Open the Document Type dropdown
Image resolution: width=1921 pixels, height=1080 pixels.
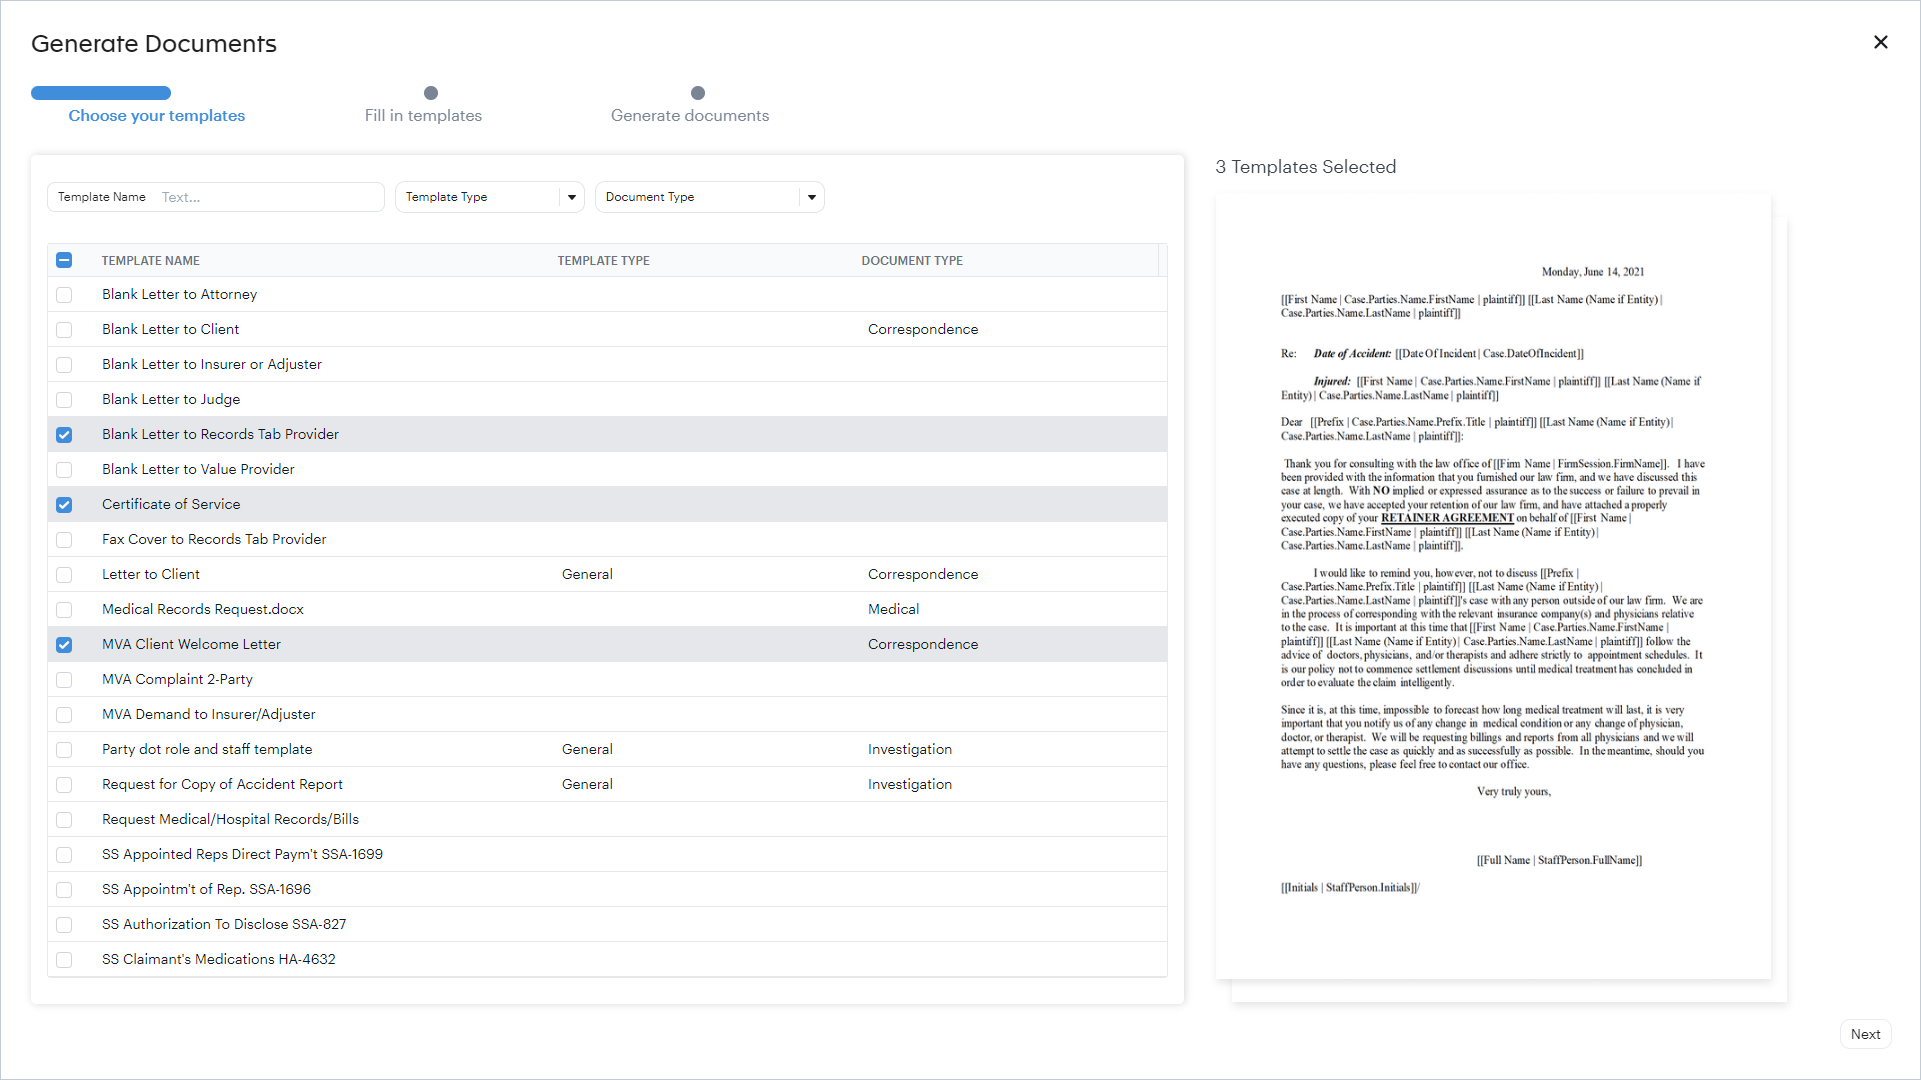coord(709,197)
